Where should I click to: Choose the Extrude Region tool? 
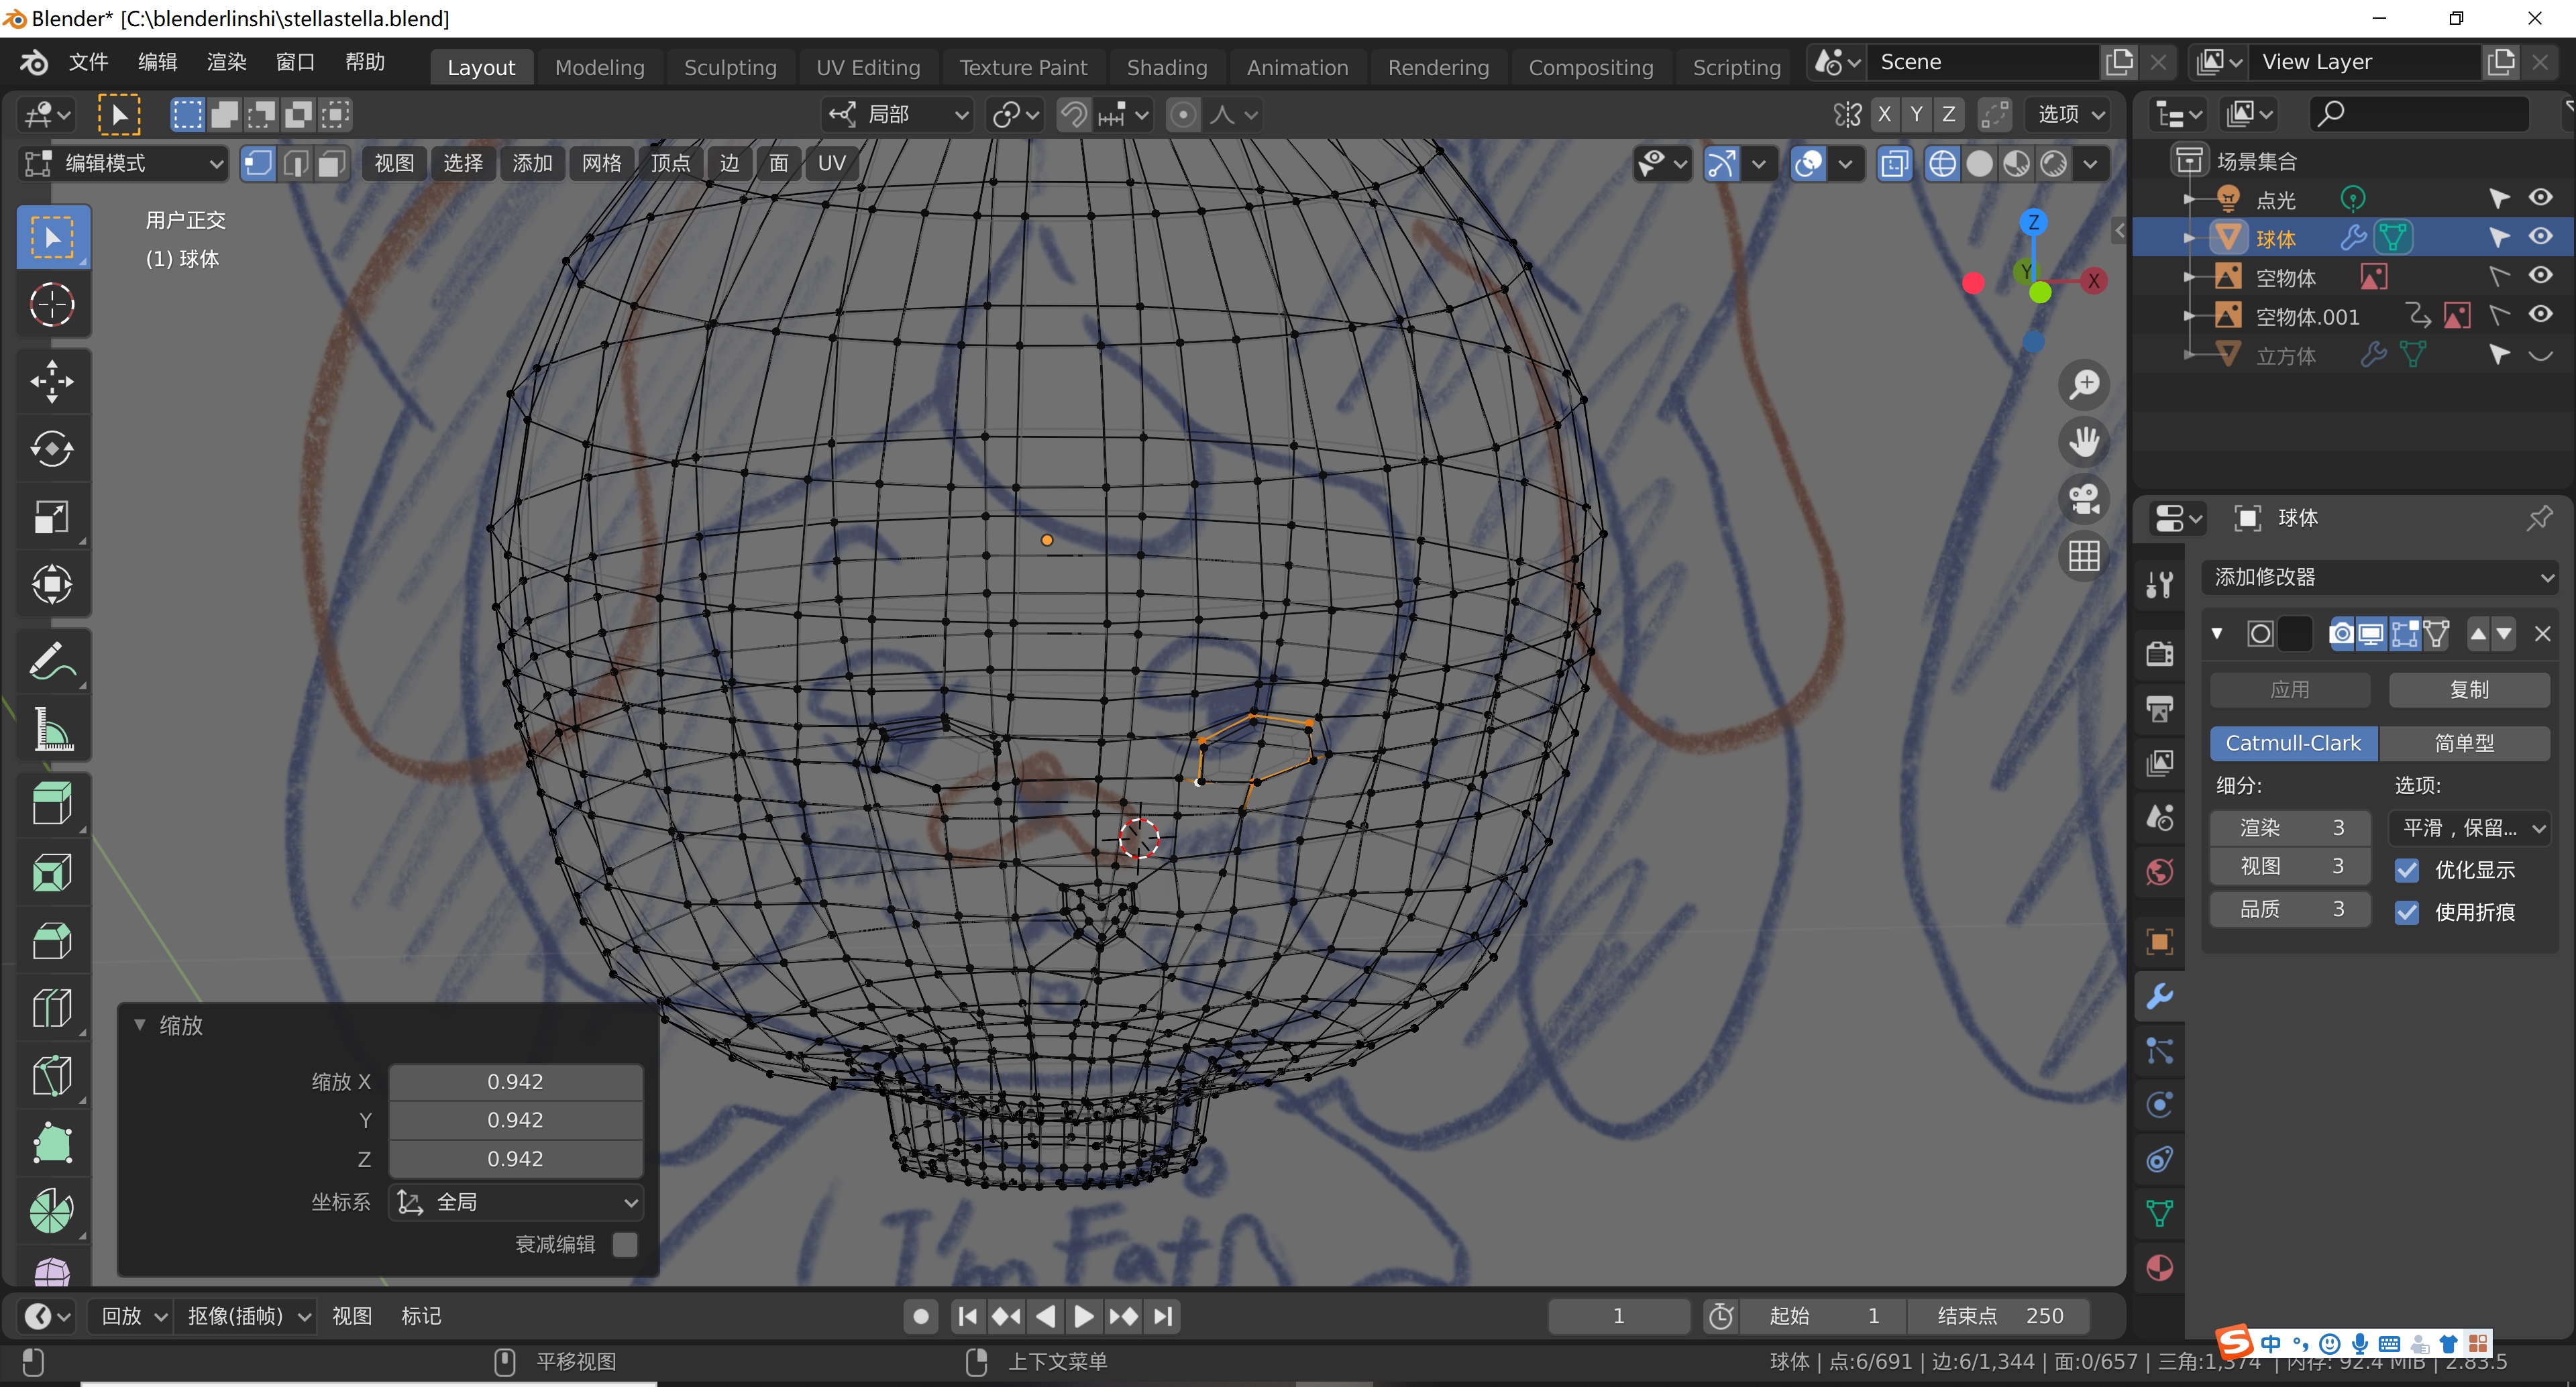[x=52, y=804]
